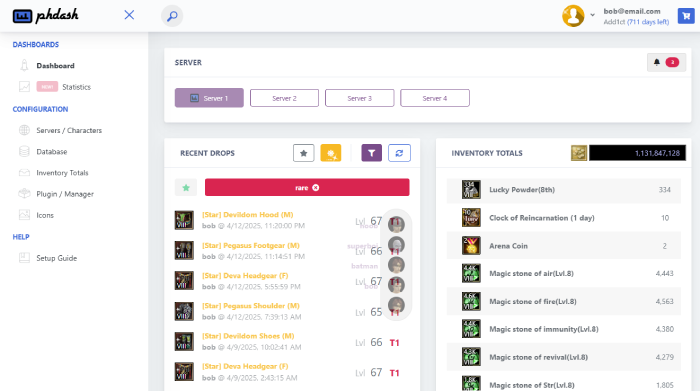The width and height of the screenshot is (700, 391).
Task: Click the refresh recent drops icon
Action: 399,153
